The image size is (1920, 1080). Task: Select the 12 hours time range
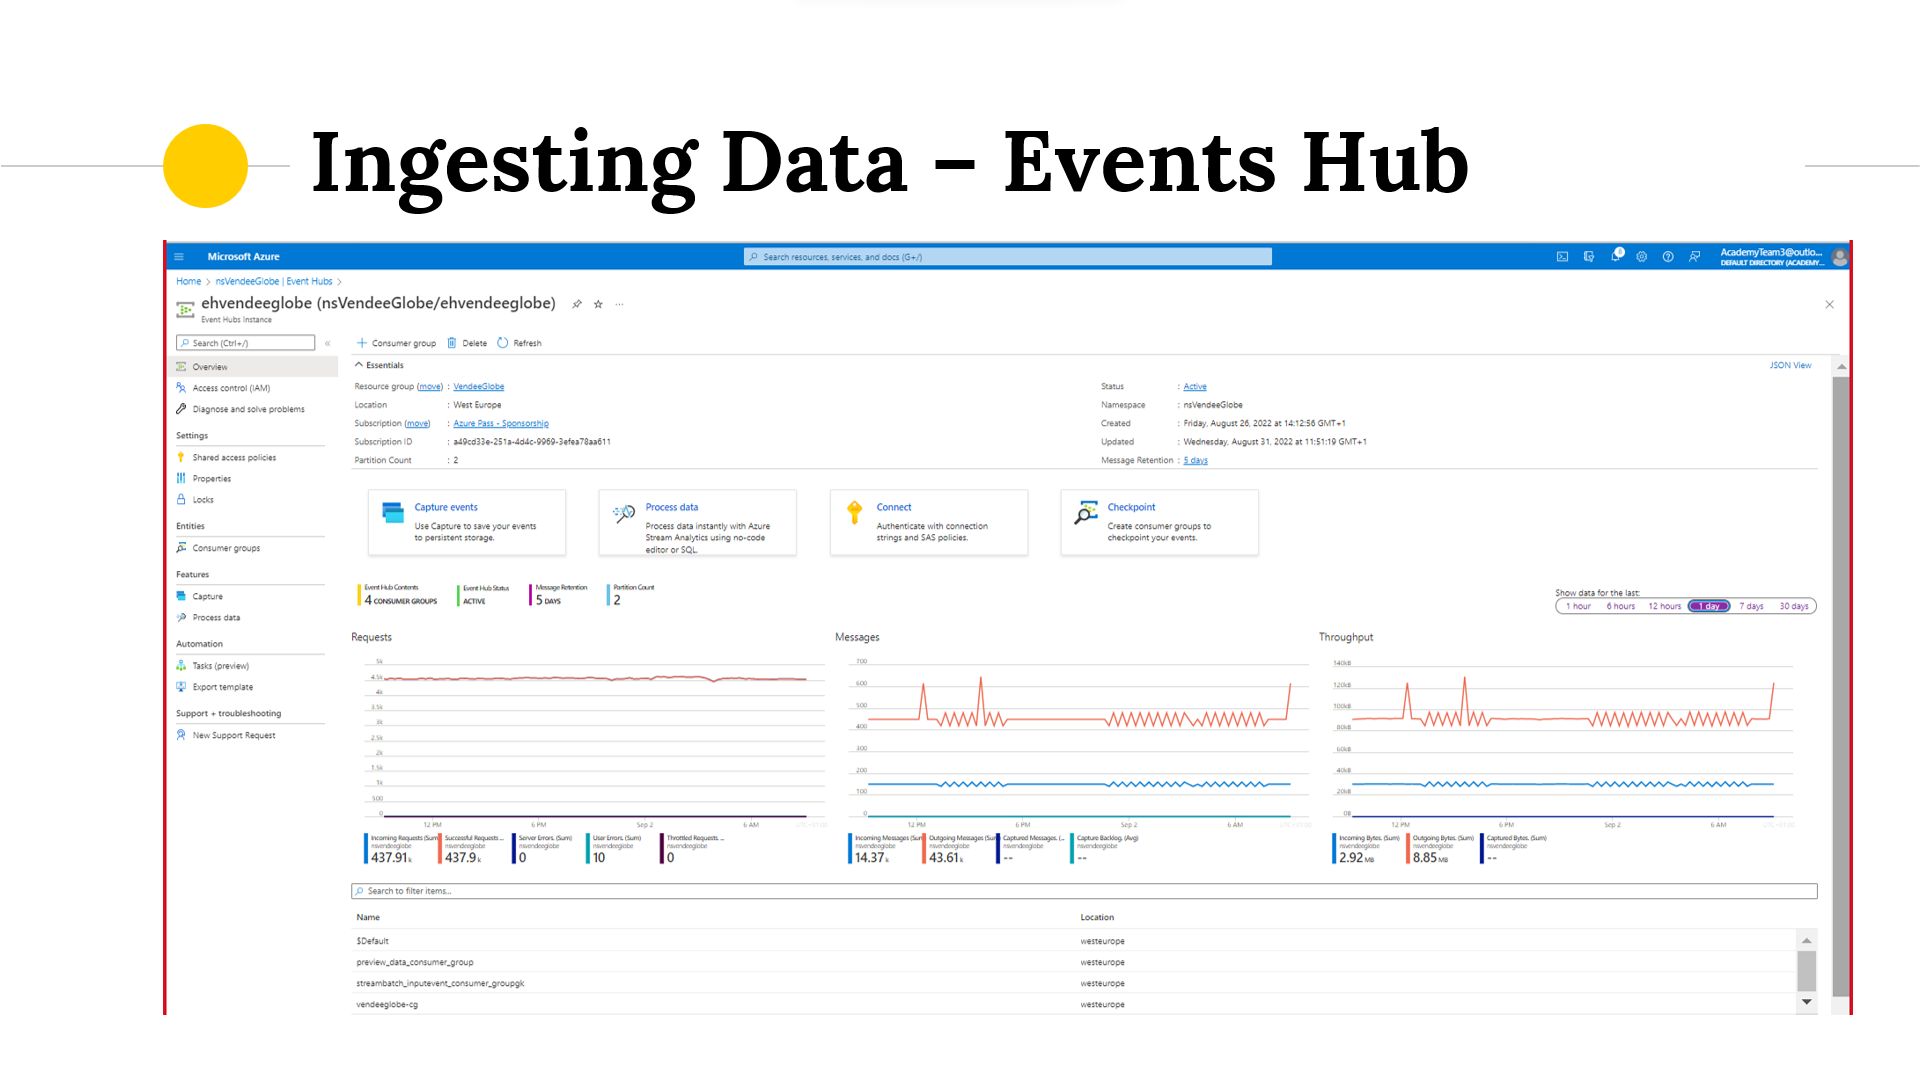[1665, 606]
